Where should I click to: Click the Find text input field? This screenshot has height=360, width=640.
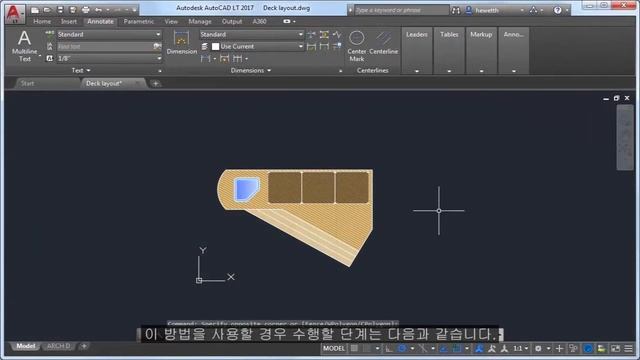[x=104, y=46]
